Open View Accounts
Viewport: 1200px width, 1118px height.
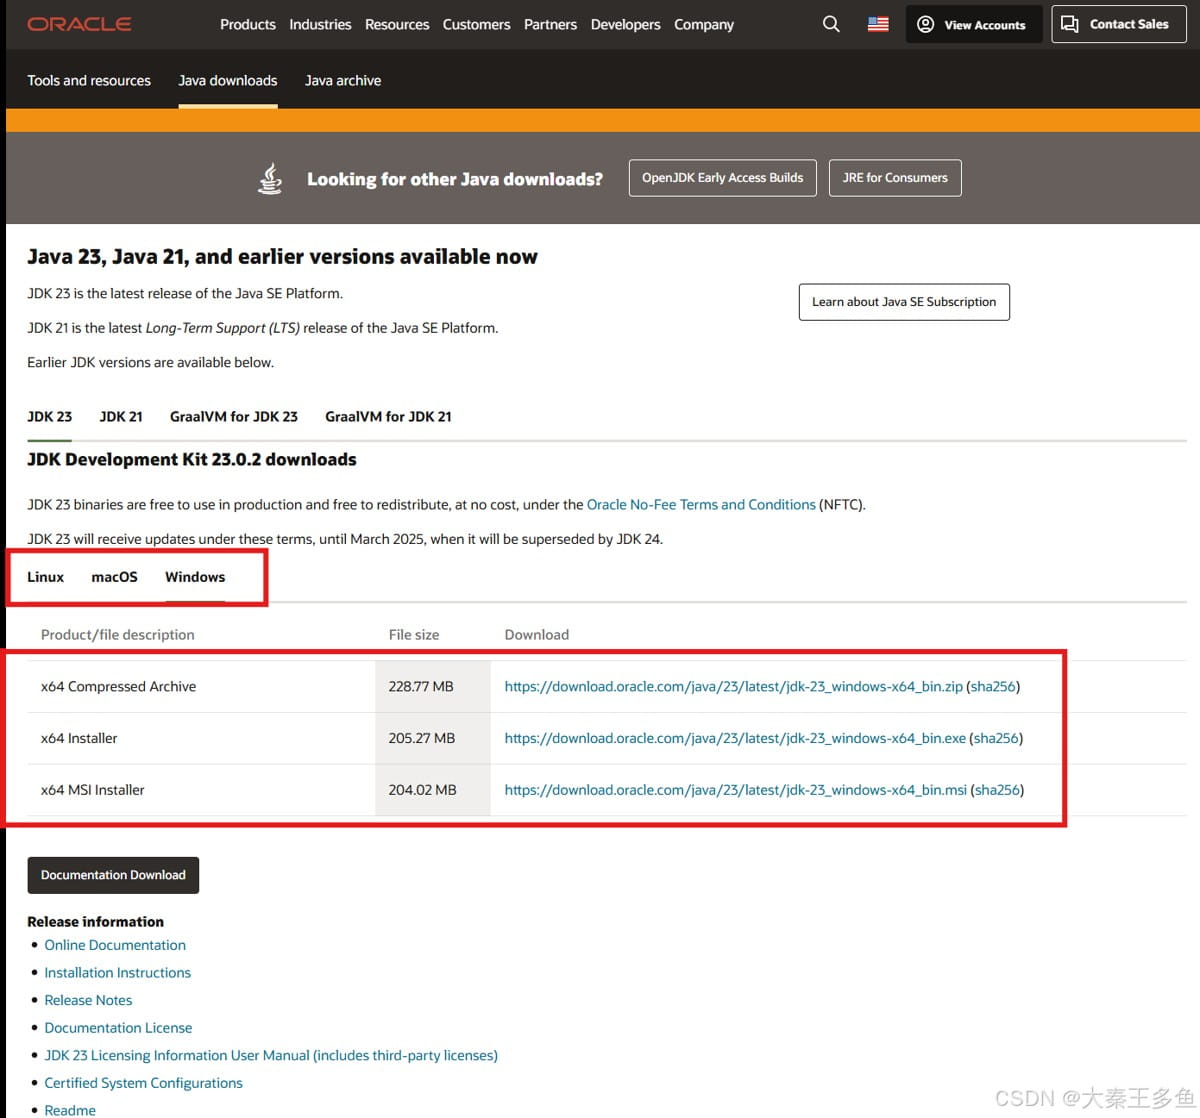[x=973, y=24]
